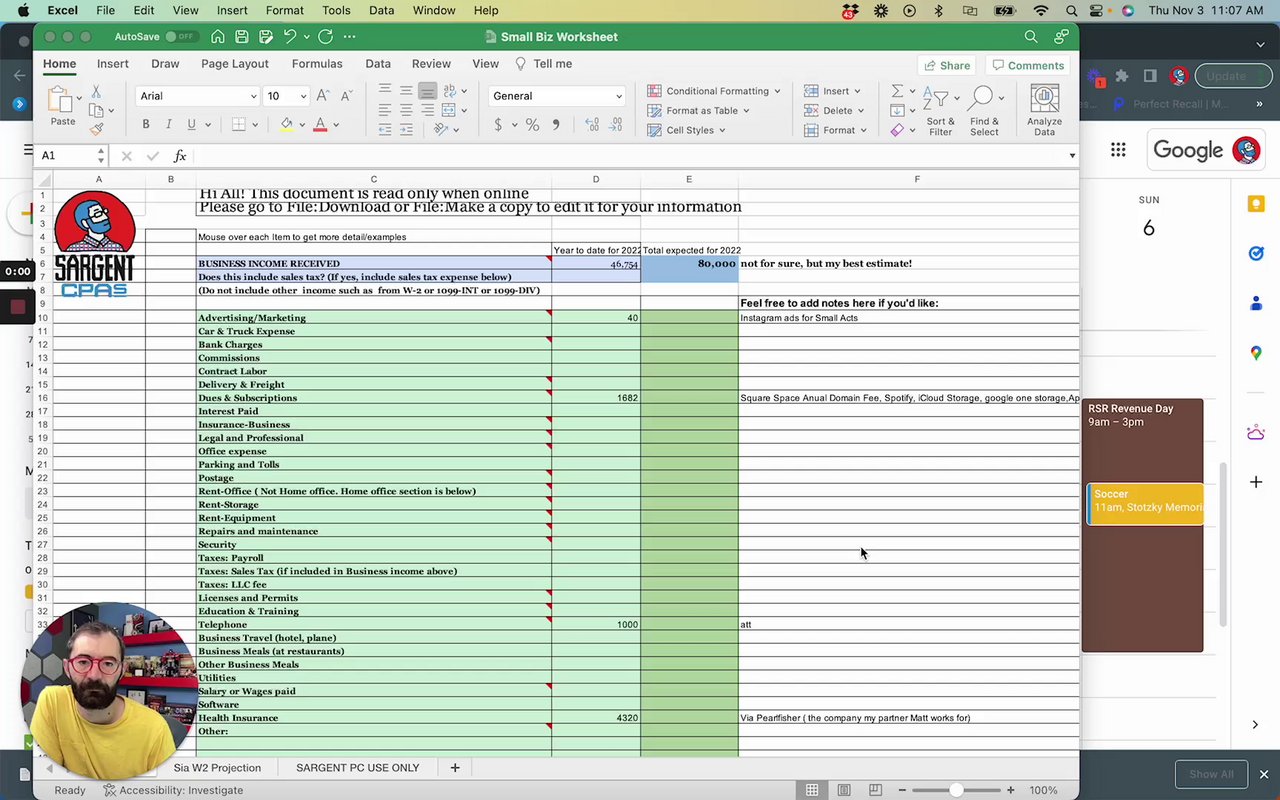1280x800 pixels.
Task: Click Accessibility: Investigate in status bar
Action: (174, 790)
